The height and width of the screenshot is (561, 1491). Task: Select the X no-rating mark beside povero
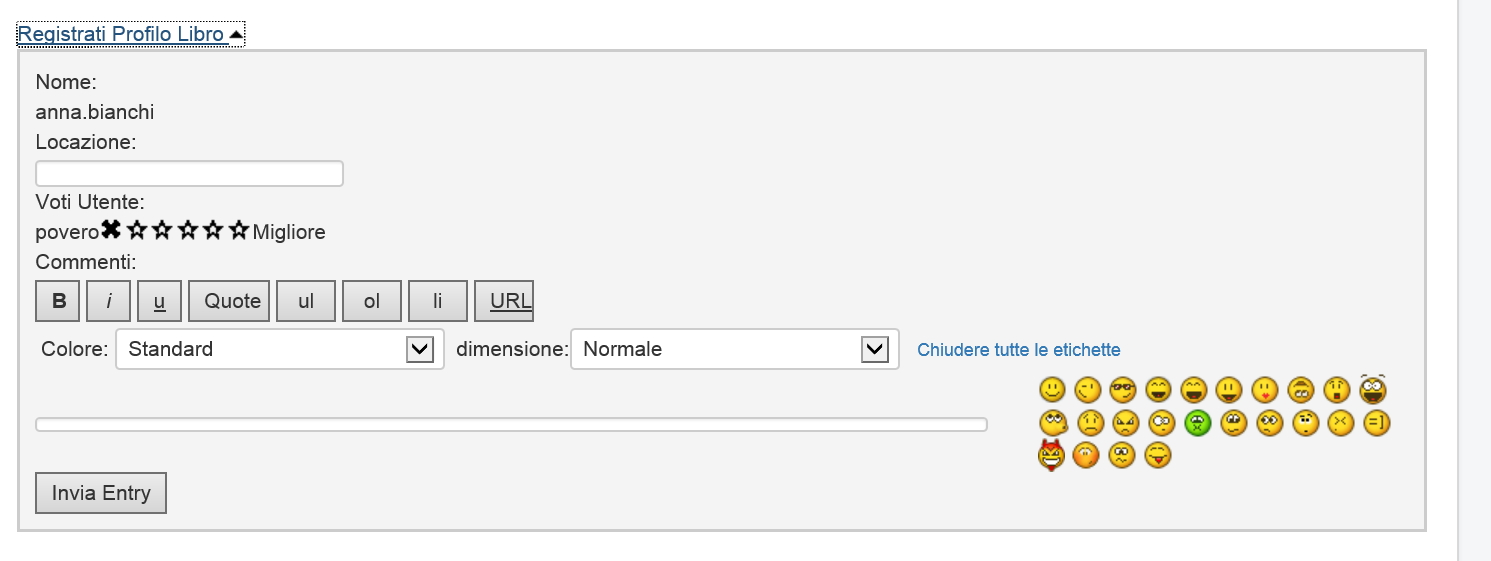pos(111,231)
